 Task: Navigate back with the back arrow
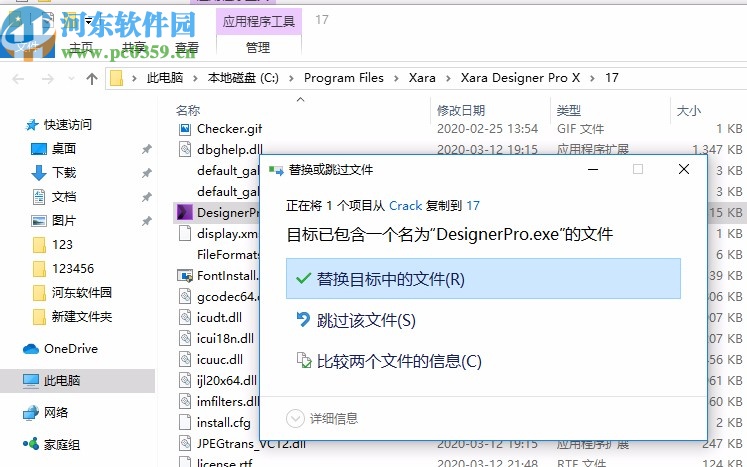click(x=18, y=78)
